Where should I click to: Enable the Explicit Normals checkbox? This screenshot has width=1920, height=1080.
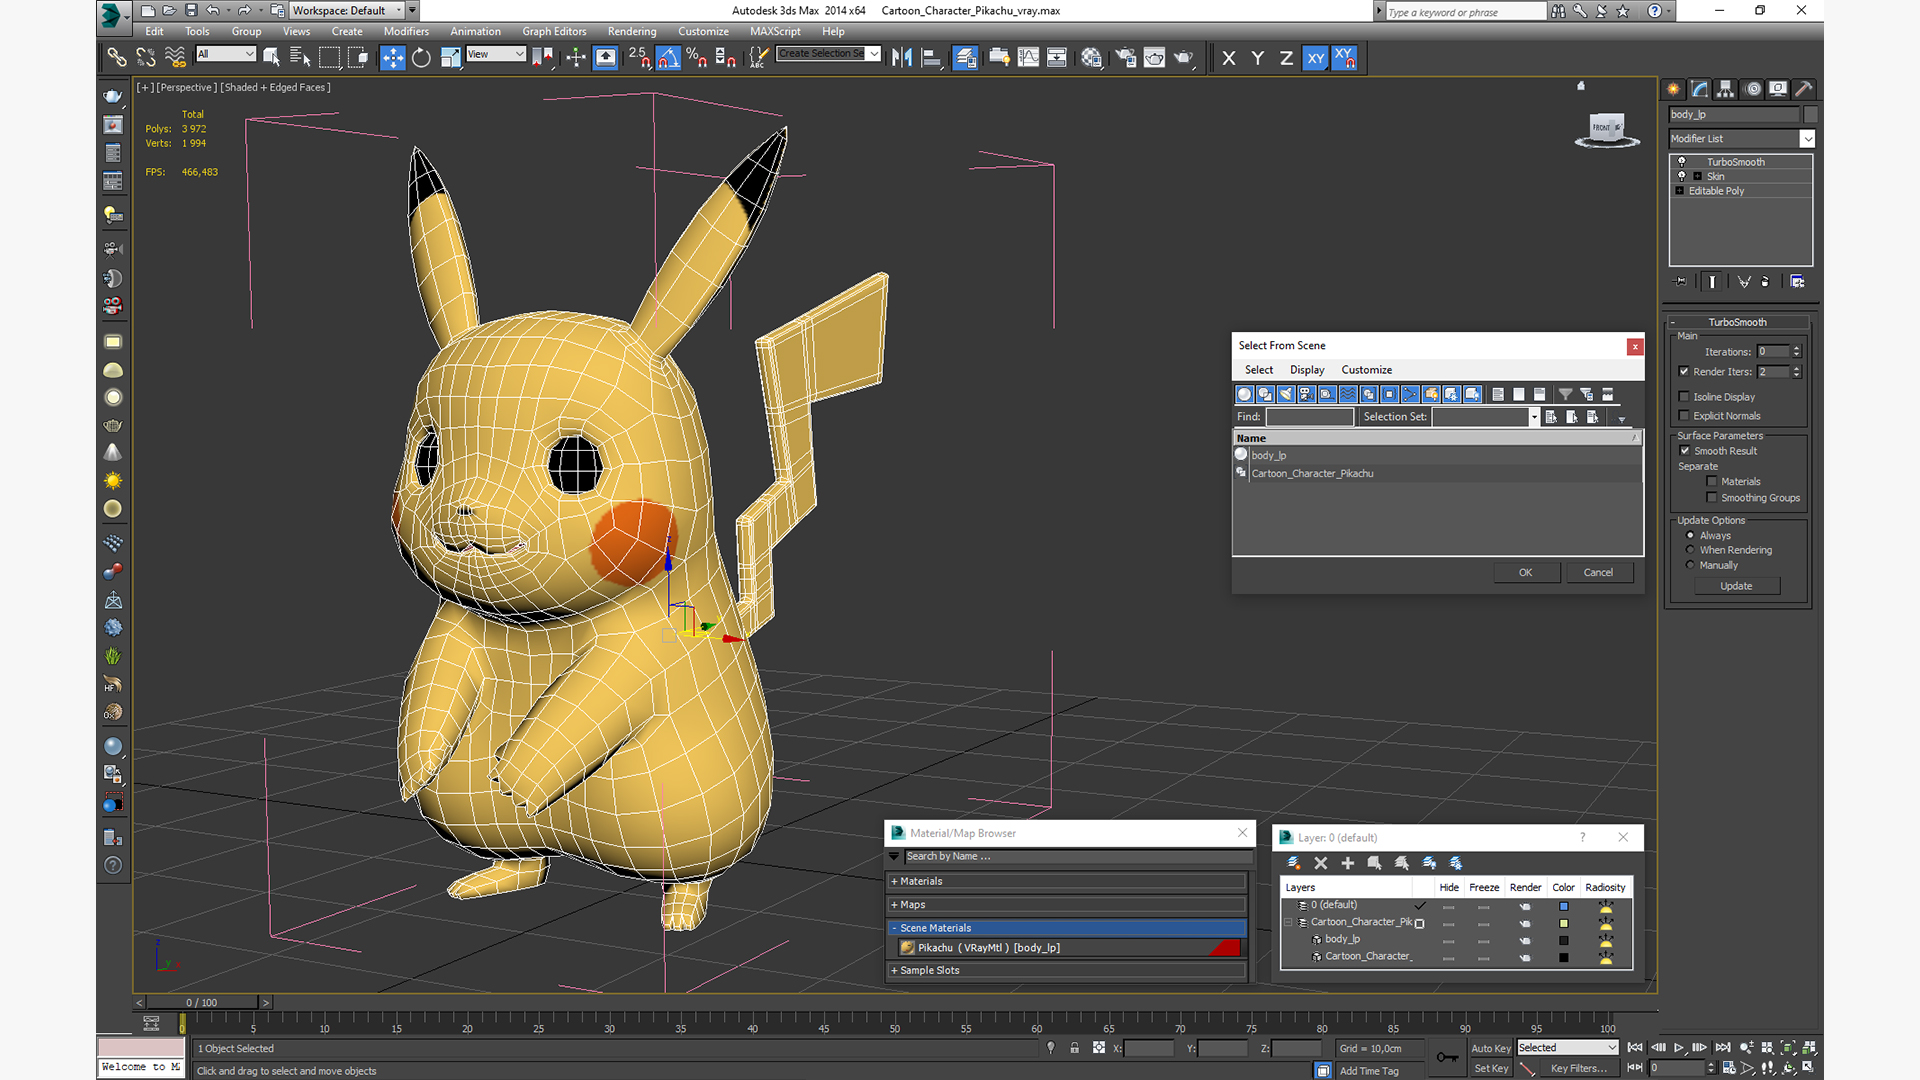coord(1684,416)
